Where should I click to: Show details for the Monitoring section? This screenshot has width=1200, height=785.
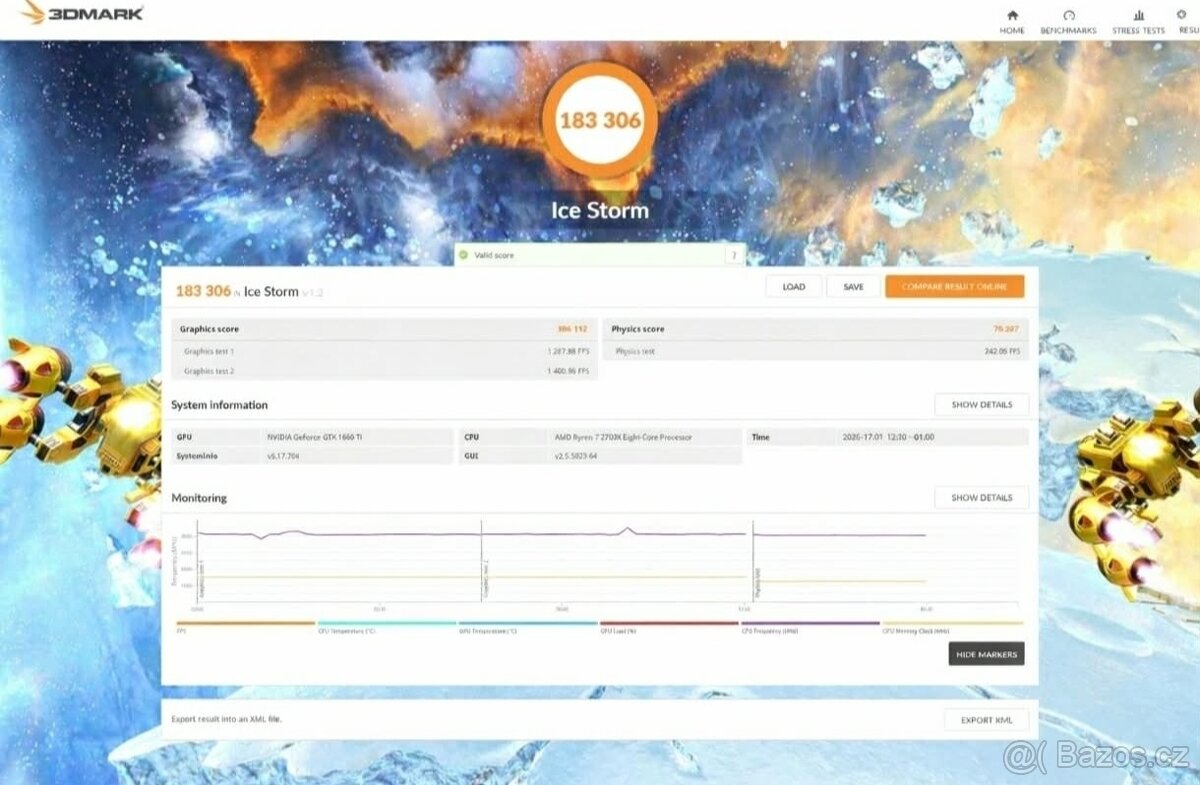tap(981, 497)
